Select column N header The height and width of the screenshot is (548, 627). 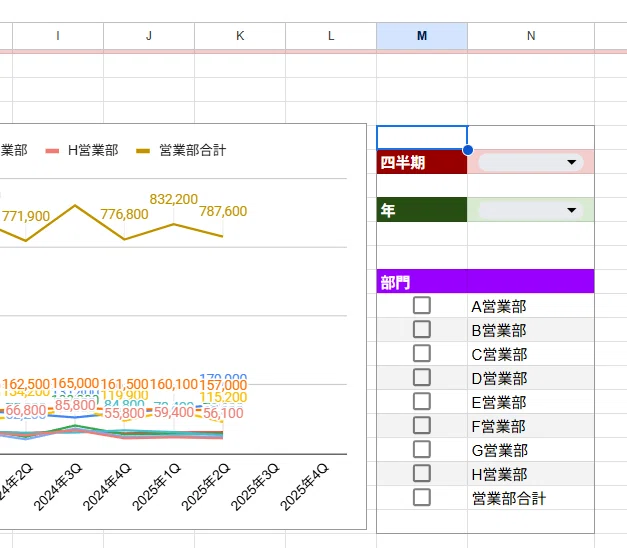coord(531,36)
